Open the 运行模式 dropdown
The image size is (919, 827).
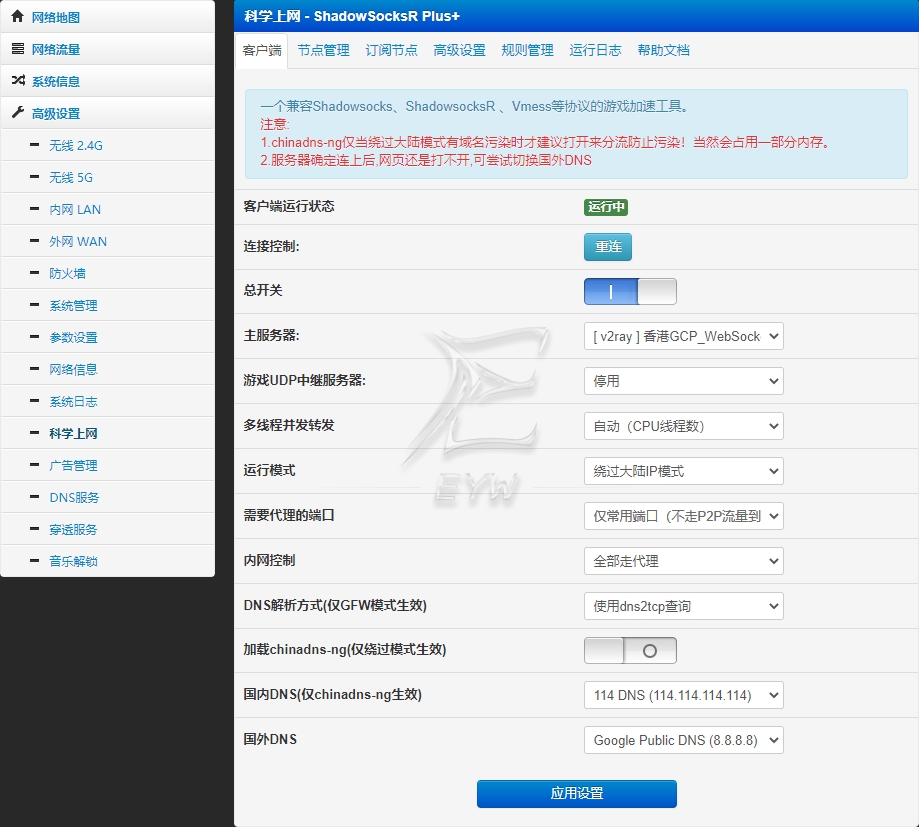click(x=683, y=471)
